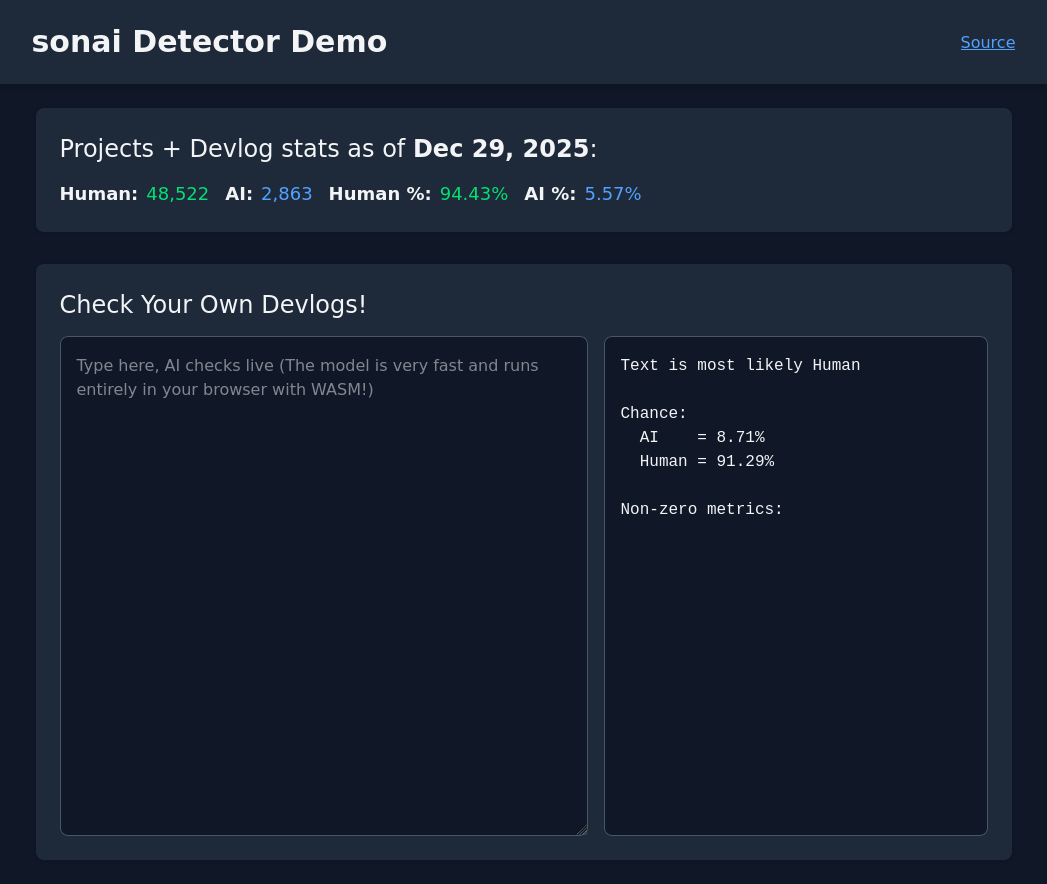Image resolution: width=1047 pixels, height=884 pixels.
Task: Click the sonai Detector Demo title
Action: [x=209, y=42]
